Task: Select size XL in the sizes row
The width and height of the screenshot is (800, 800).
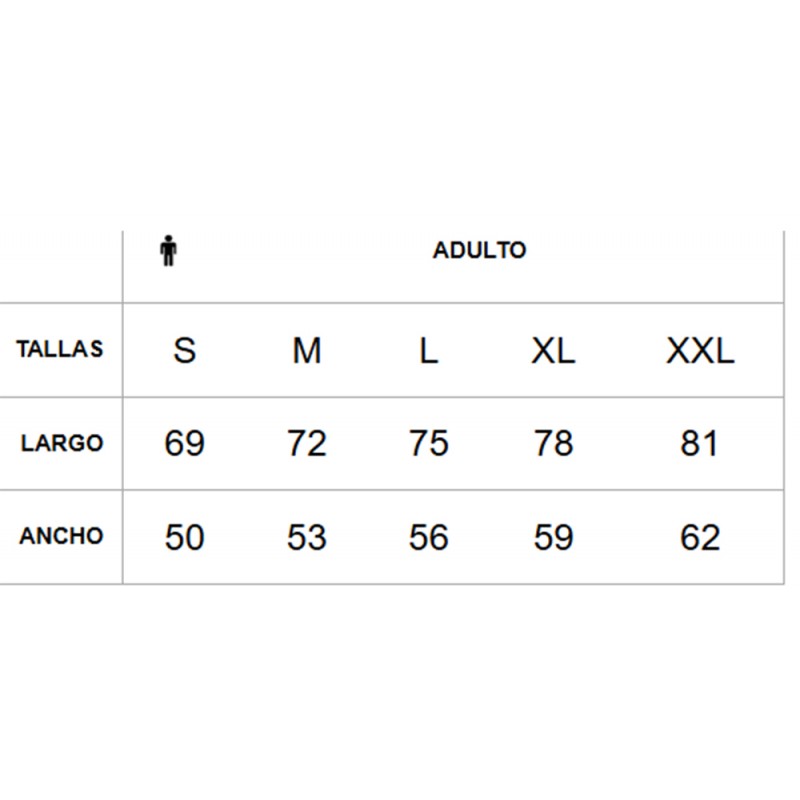Action: point(553,351)
